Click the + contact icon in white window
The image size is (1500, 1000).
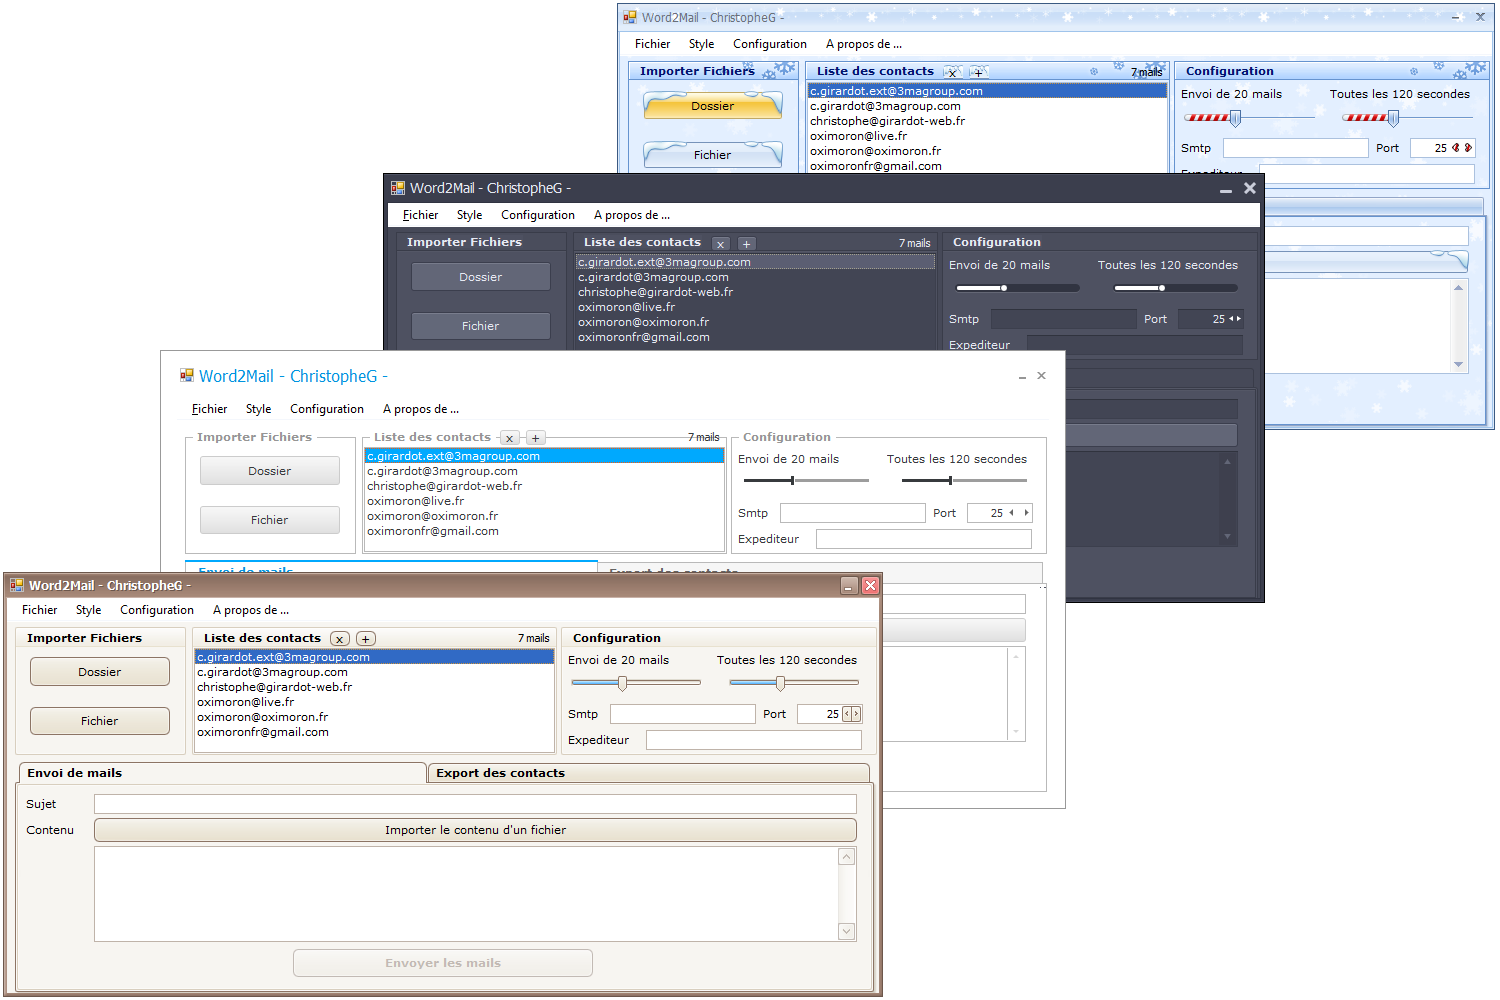click(536, 438)
